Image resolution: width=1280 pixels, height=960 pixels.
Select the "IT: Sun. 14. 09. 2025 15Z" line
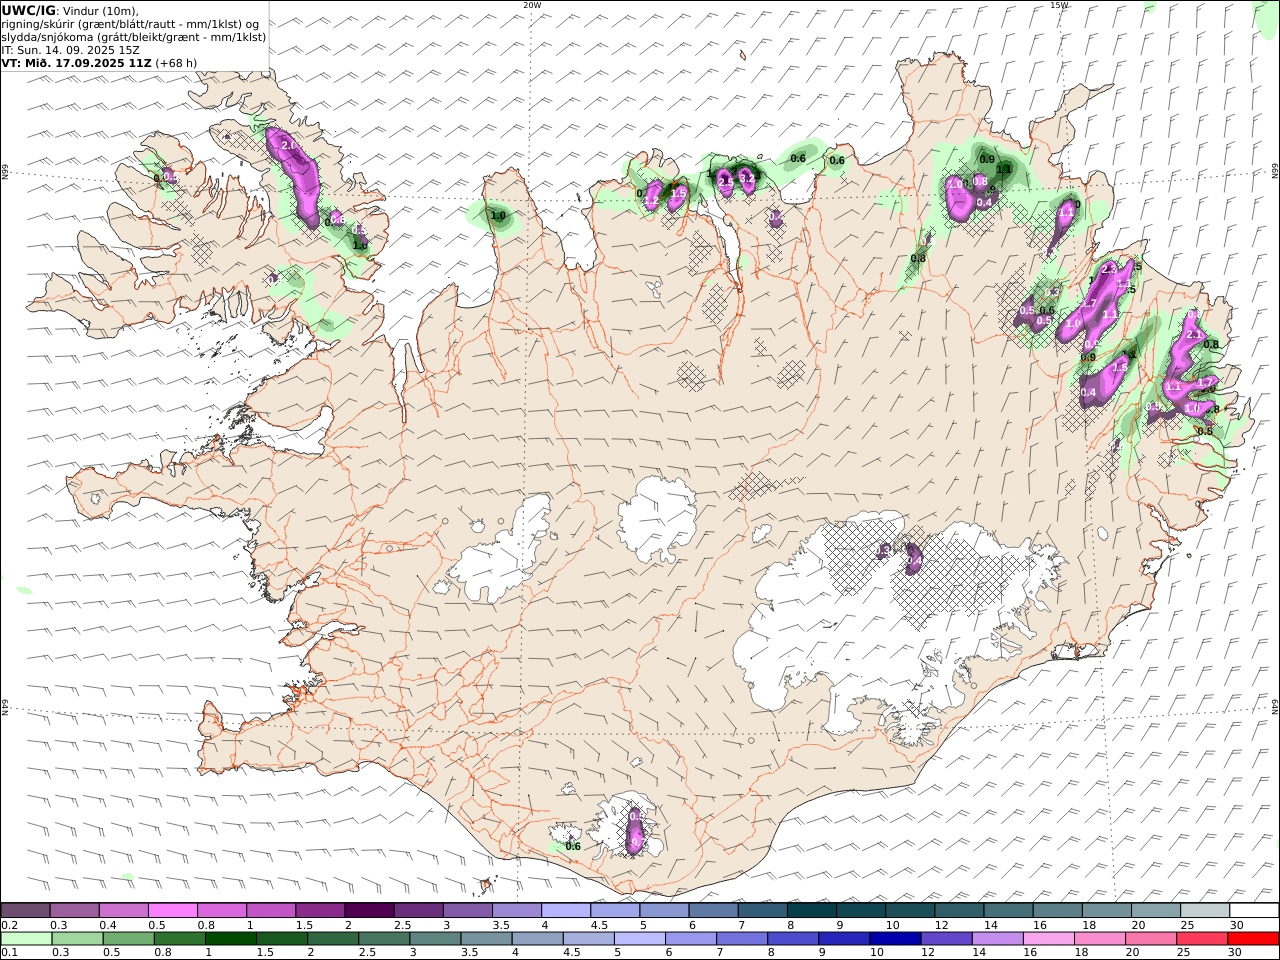[x=70, y=49]
